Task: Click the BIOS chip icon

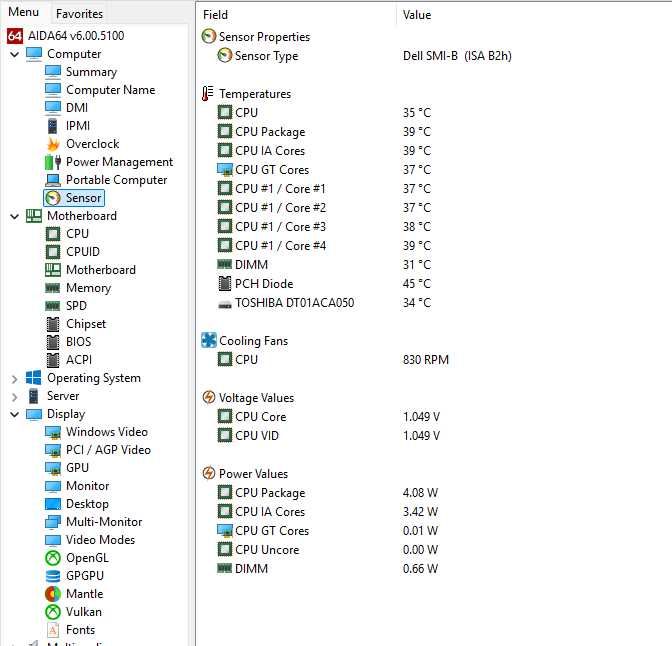Action: 53,342
